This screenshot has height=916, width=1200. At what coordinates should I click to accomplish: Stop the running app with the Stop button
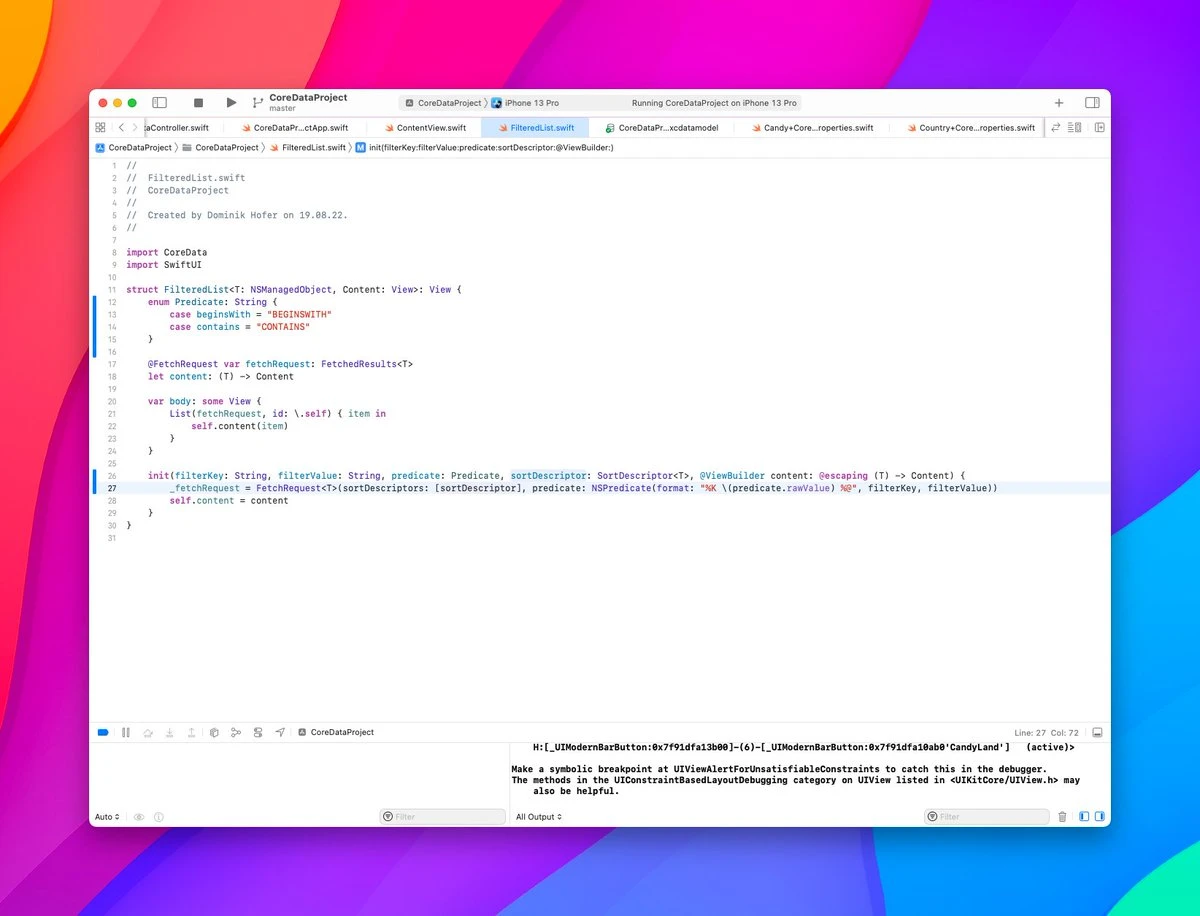point(198,103)
